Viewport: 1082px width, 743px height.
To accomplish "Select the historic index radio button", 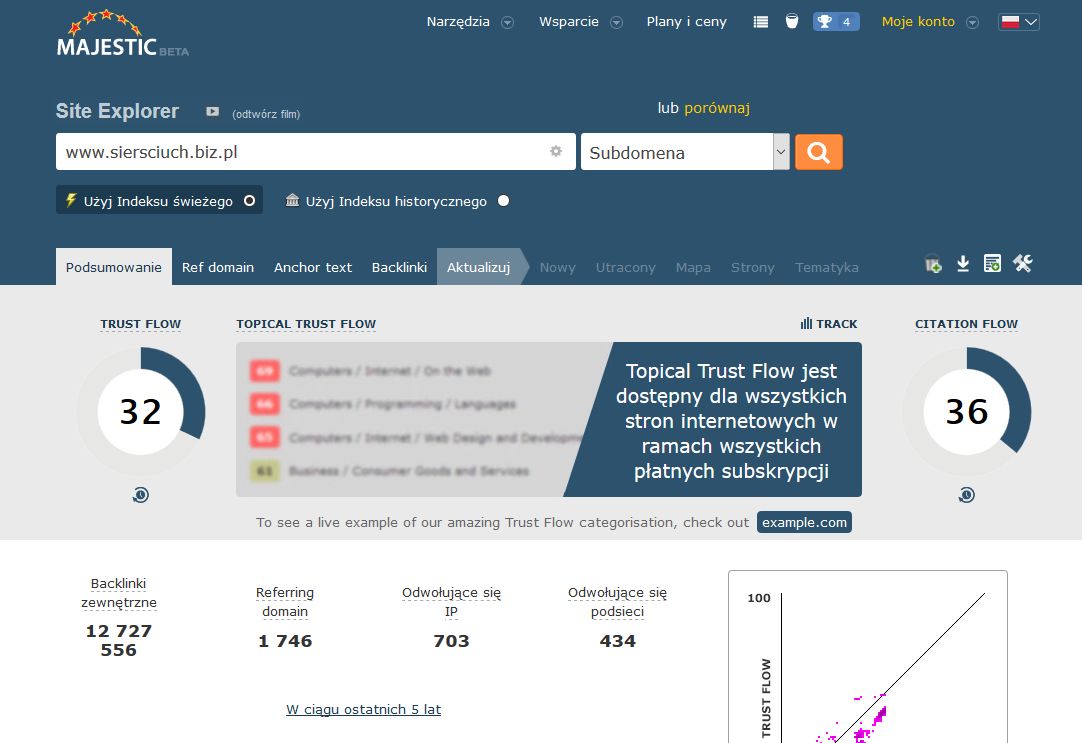I will 504,201.
